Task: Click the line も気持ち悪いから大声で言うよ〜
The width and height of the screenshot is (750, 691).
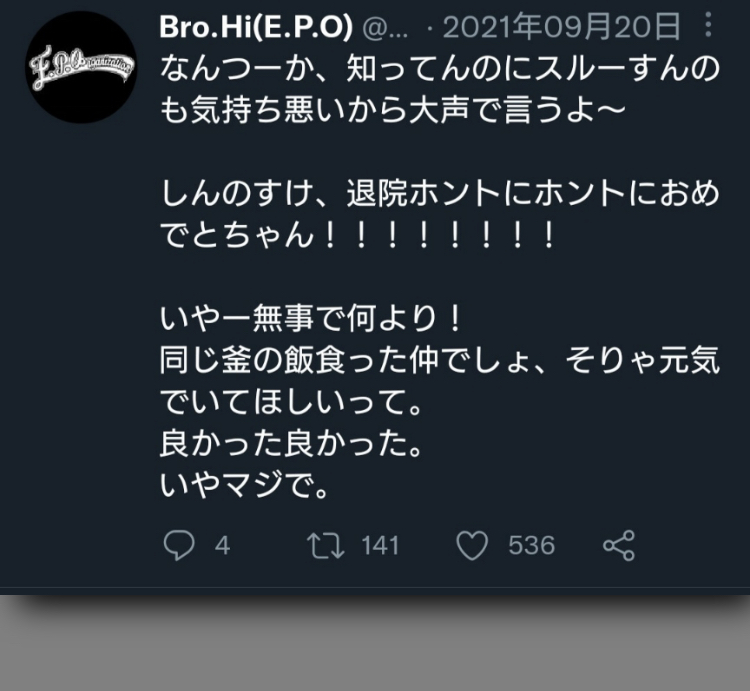Action: (x=393, y=110)
